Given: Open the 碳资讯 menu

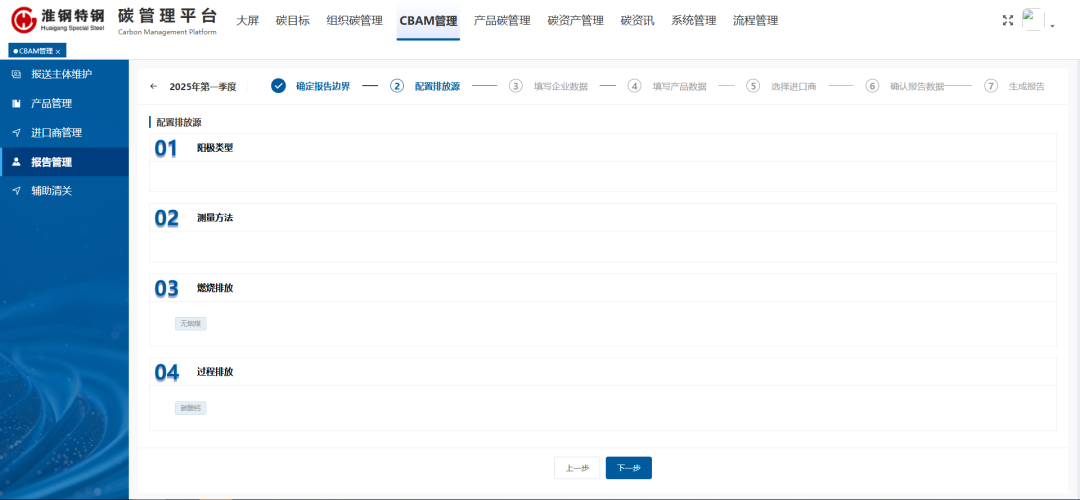Looking at the screenshot, I should tap(638, 21).
